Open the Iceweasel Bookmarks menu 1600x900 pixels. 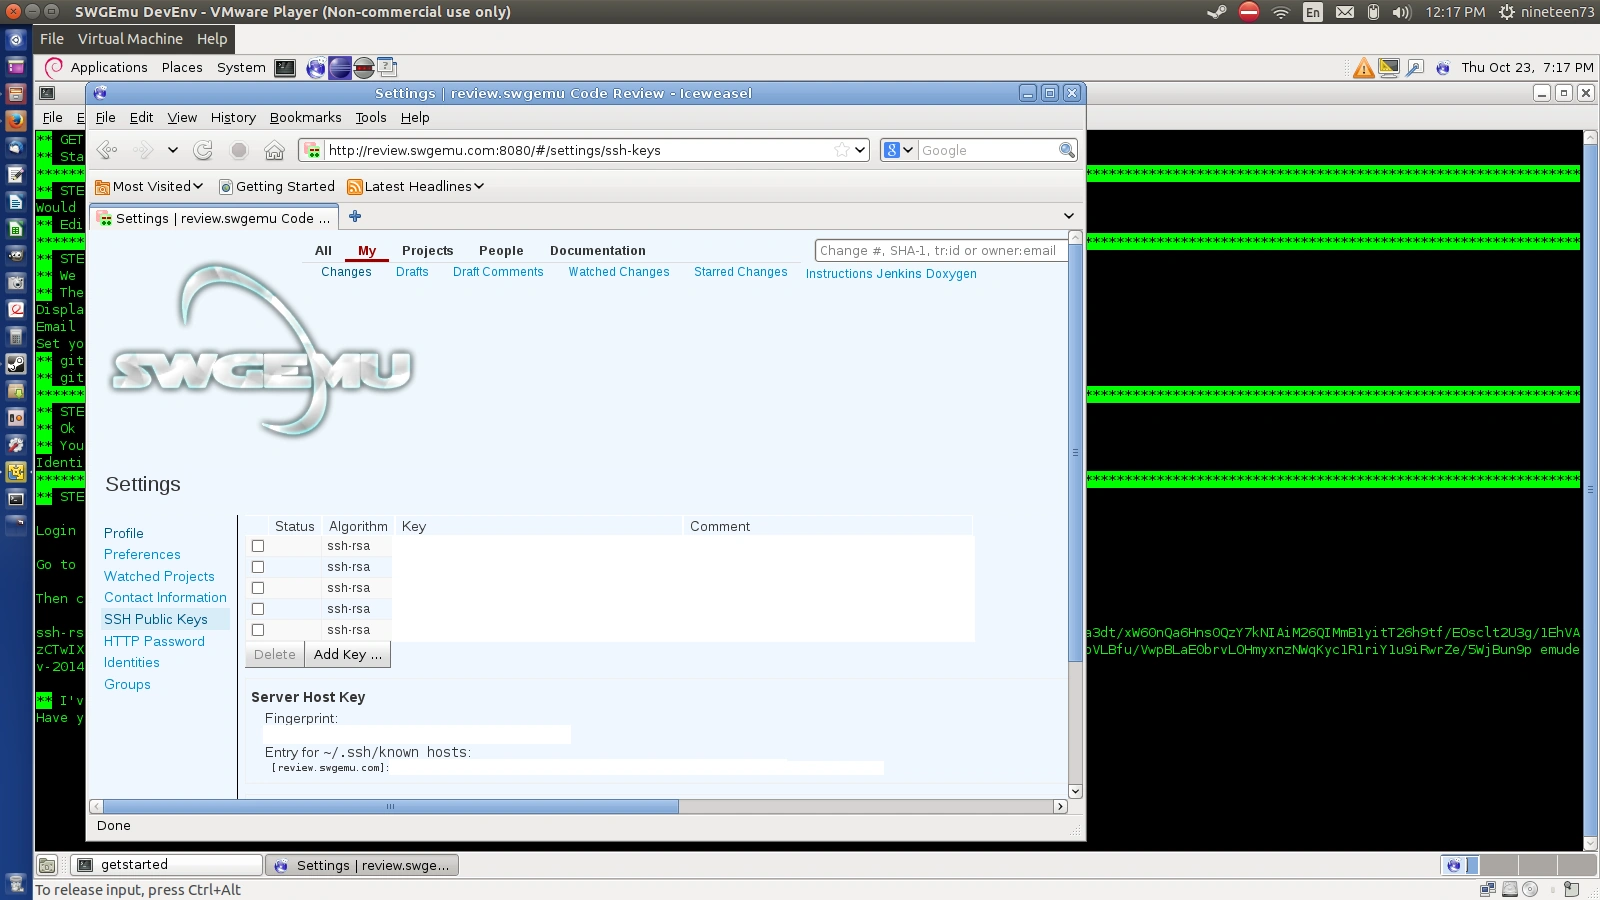pyautogui.click(x=305, y=117)
